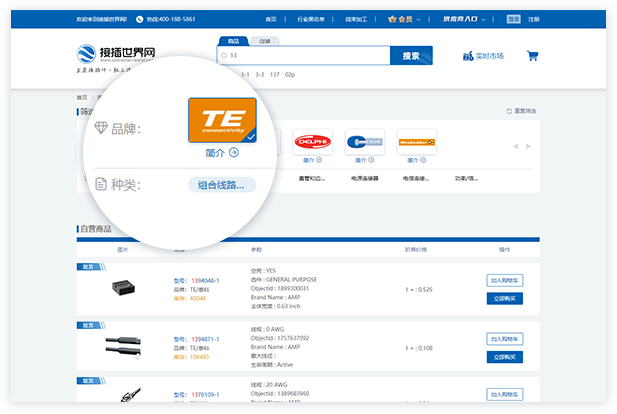Click the 重置筛选 refresh icon
This screenshot has width=617, height=414.
click(x=509, y=111)
